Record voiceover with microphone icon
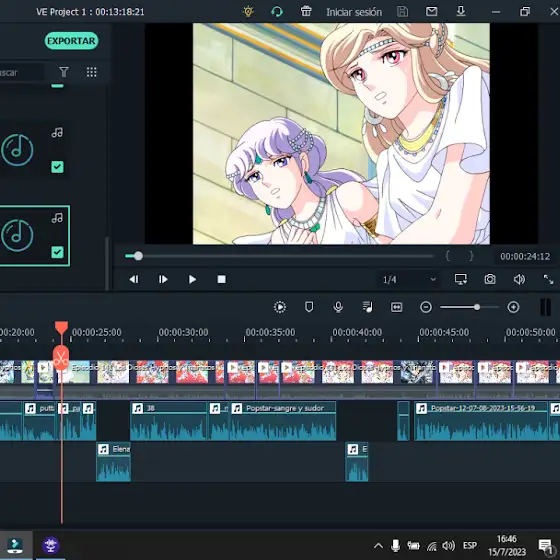This screenshot has height=560, width=560. pos(338,307)
